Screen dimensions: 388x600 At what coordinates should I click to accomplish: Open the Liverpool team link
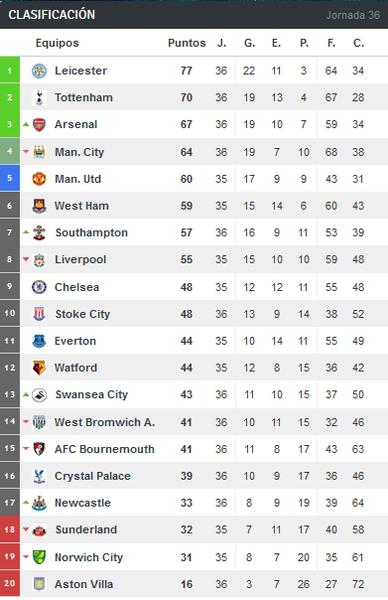pos(80,259)
